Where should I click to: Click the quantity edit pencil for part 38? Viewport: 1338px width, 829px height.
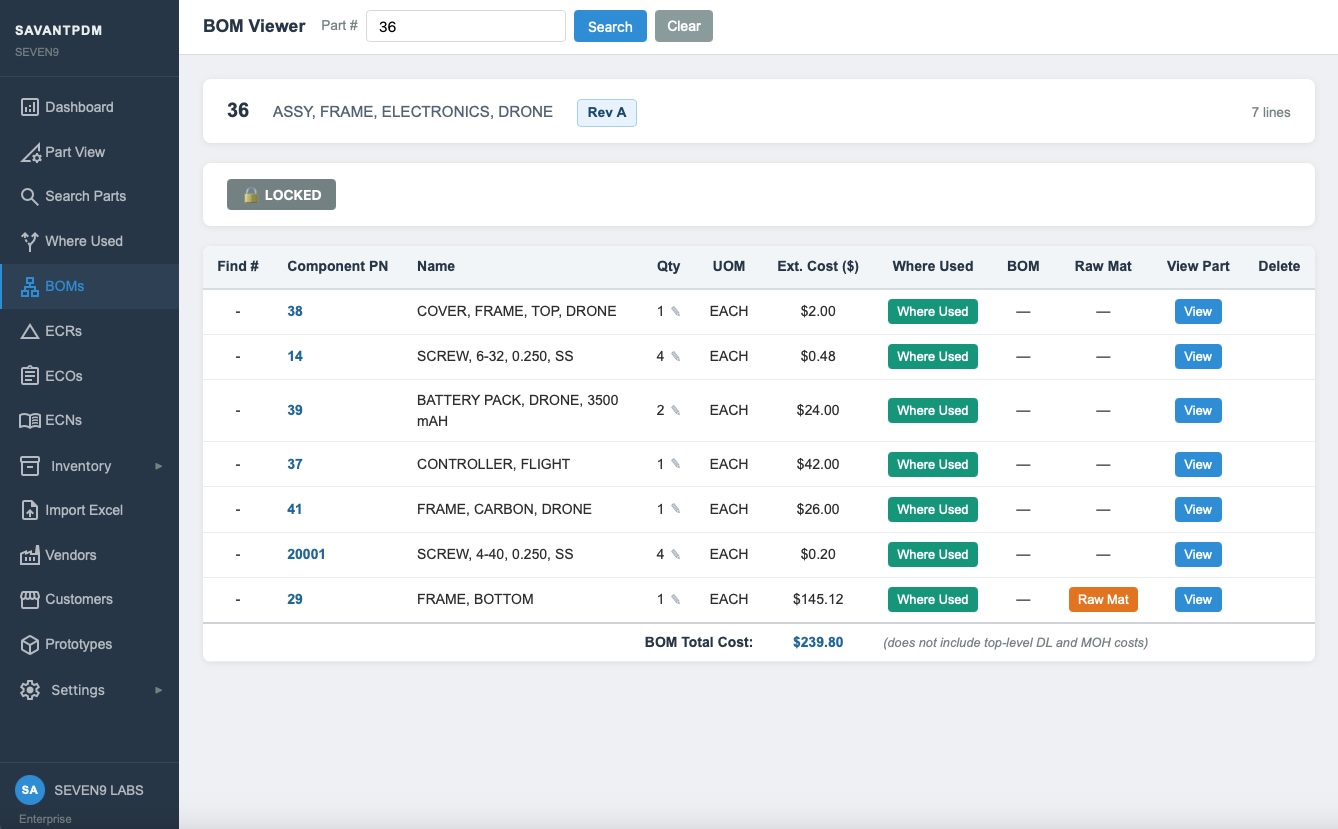click(676, 312)
